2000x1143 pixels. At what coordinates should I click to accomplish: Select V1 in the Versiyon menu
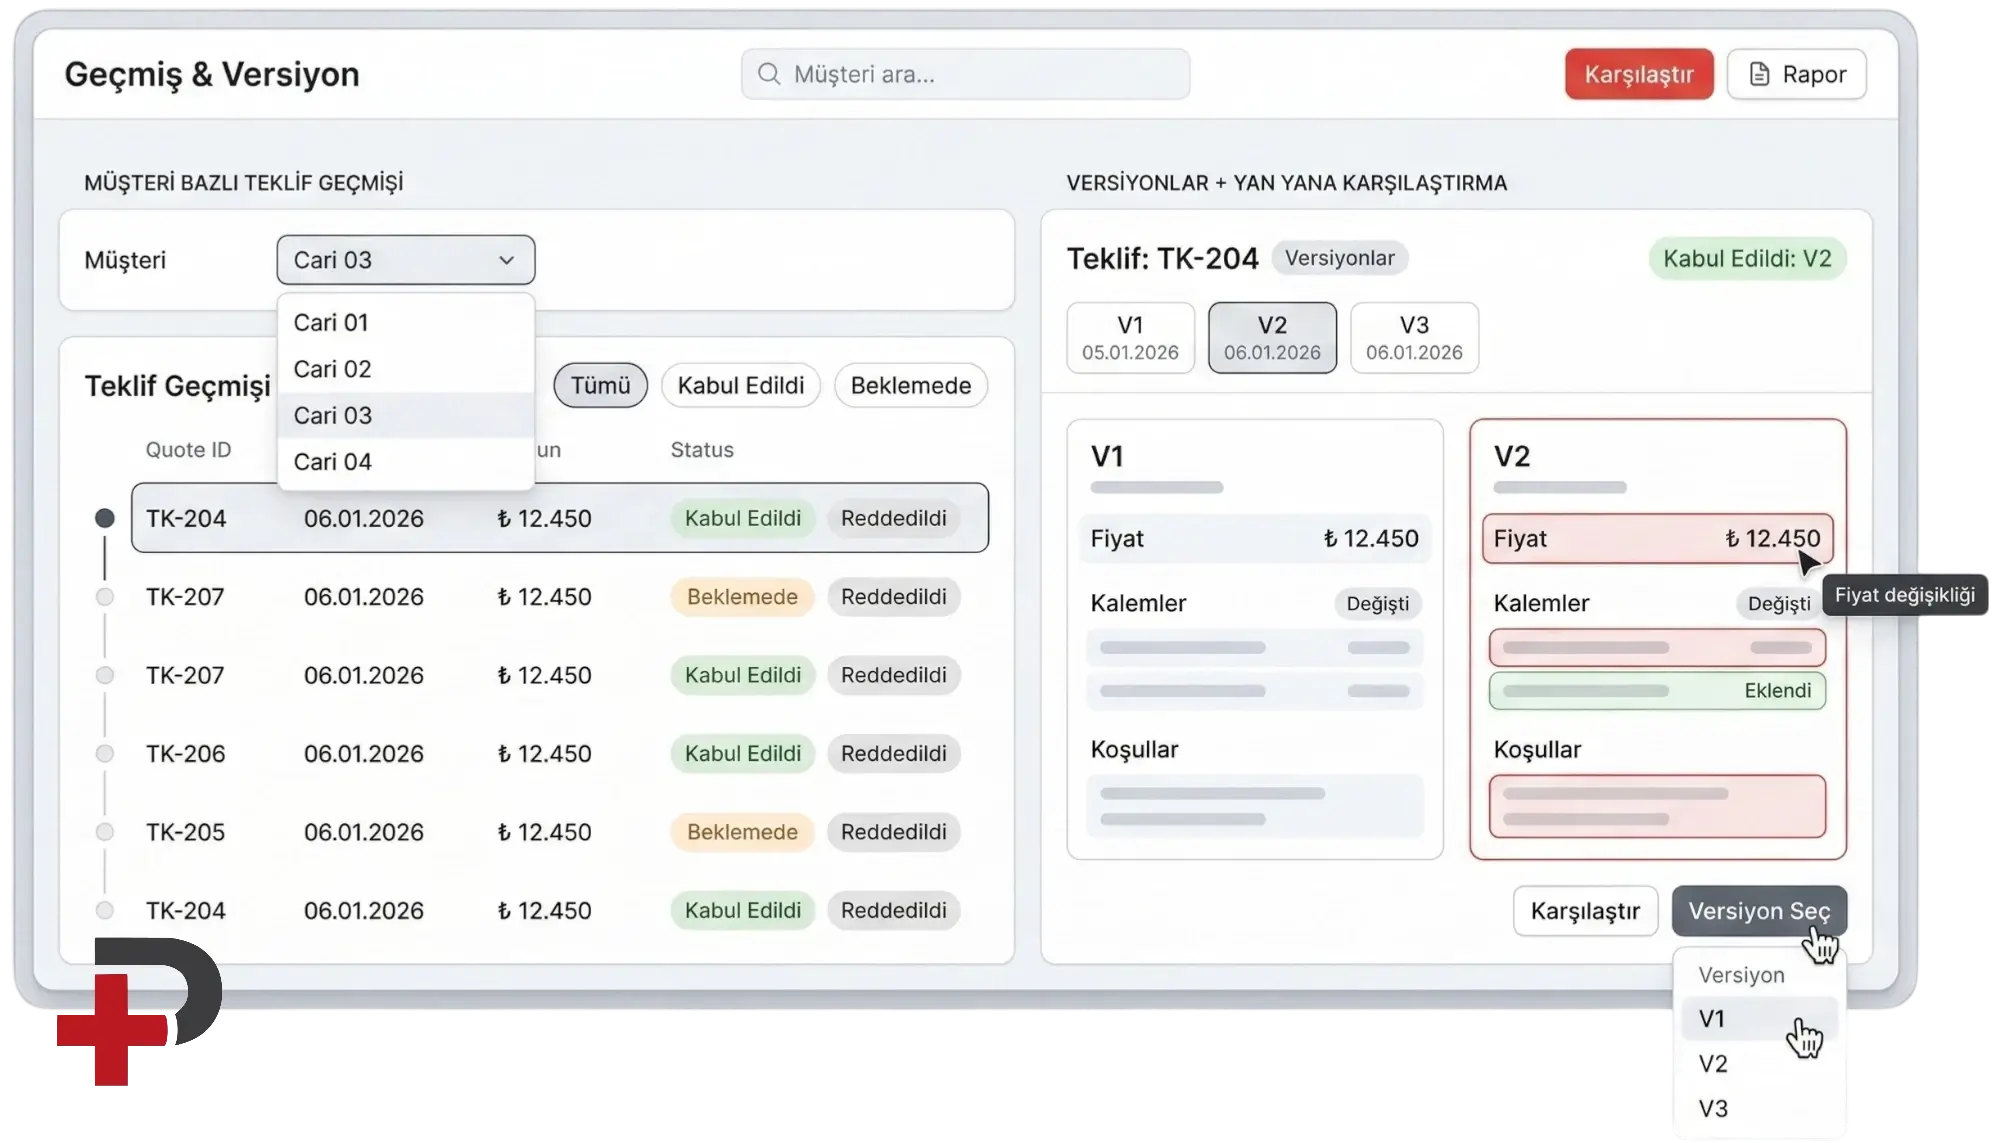[x=1712, y=1019]
